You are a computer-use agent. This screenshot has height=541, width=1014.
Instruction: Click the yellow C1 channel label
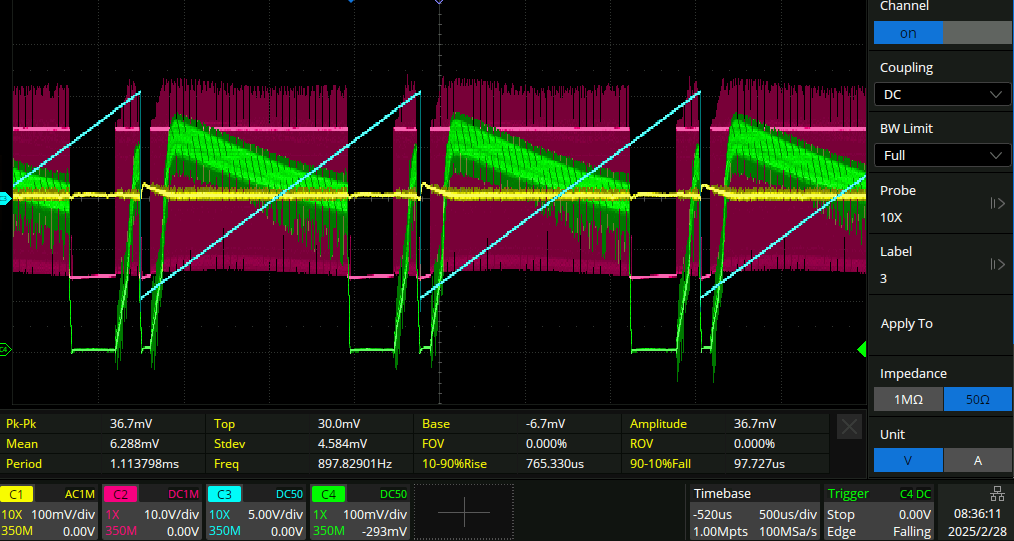click(17, 494)
